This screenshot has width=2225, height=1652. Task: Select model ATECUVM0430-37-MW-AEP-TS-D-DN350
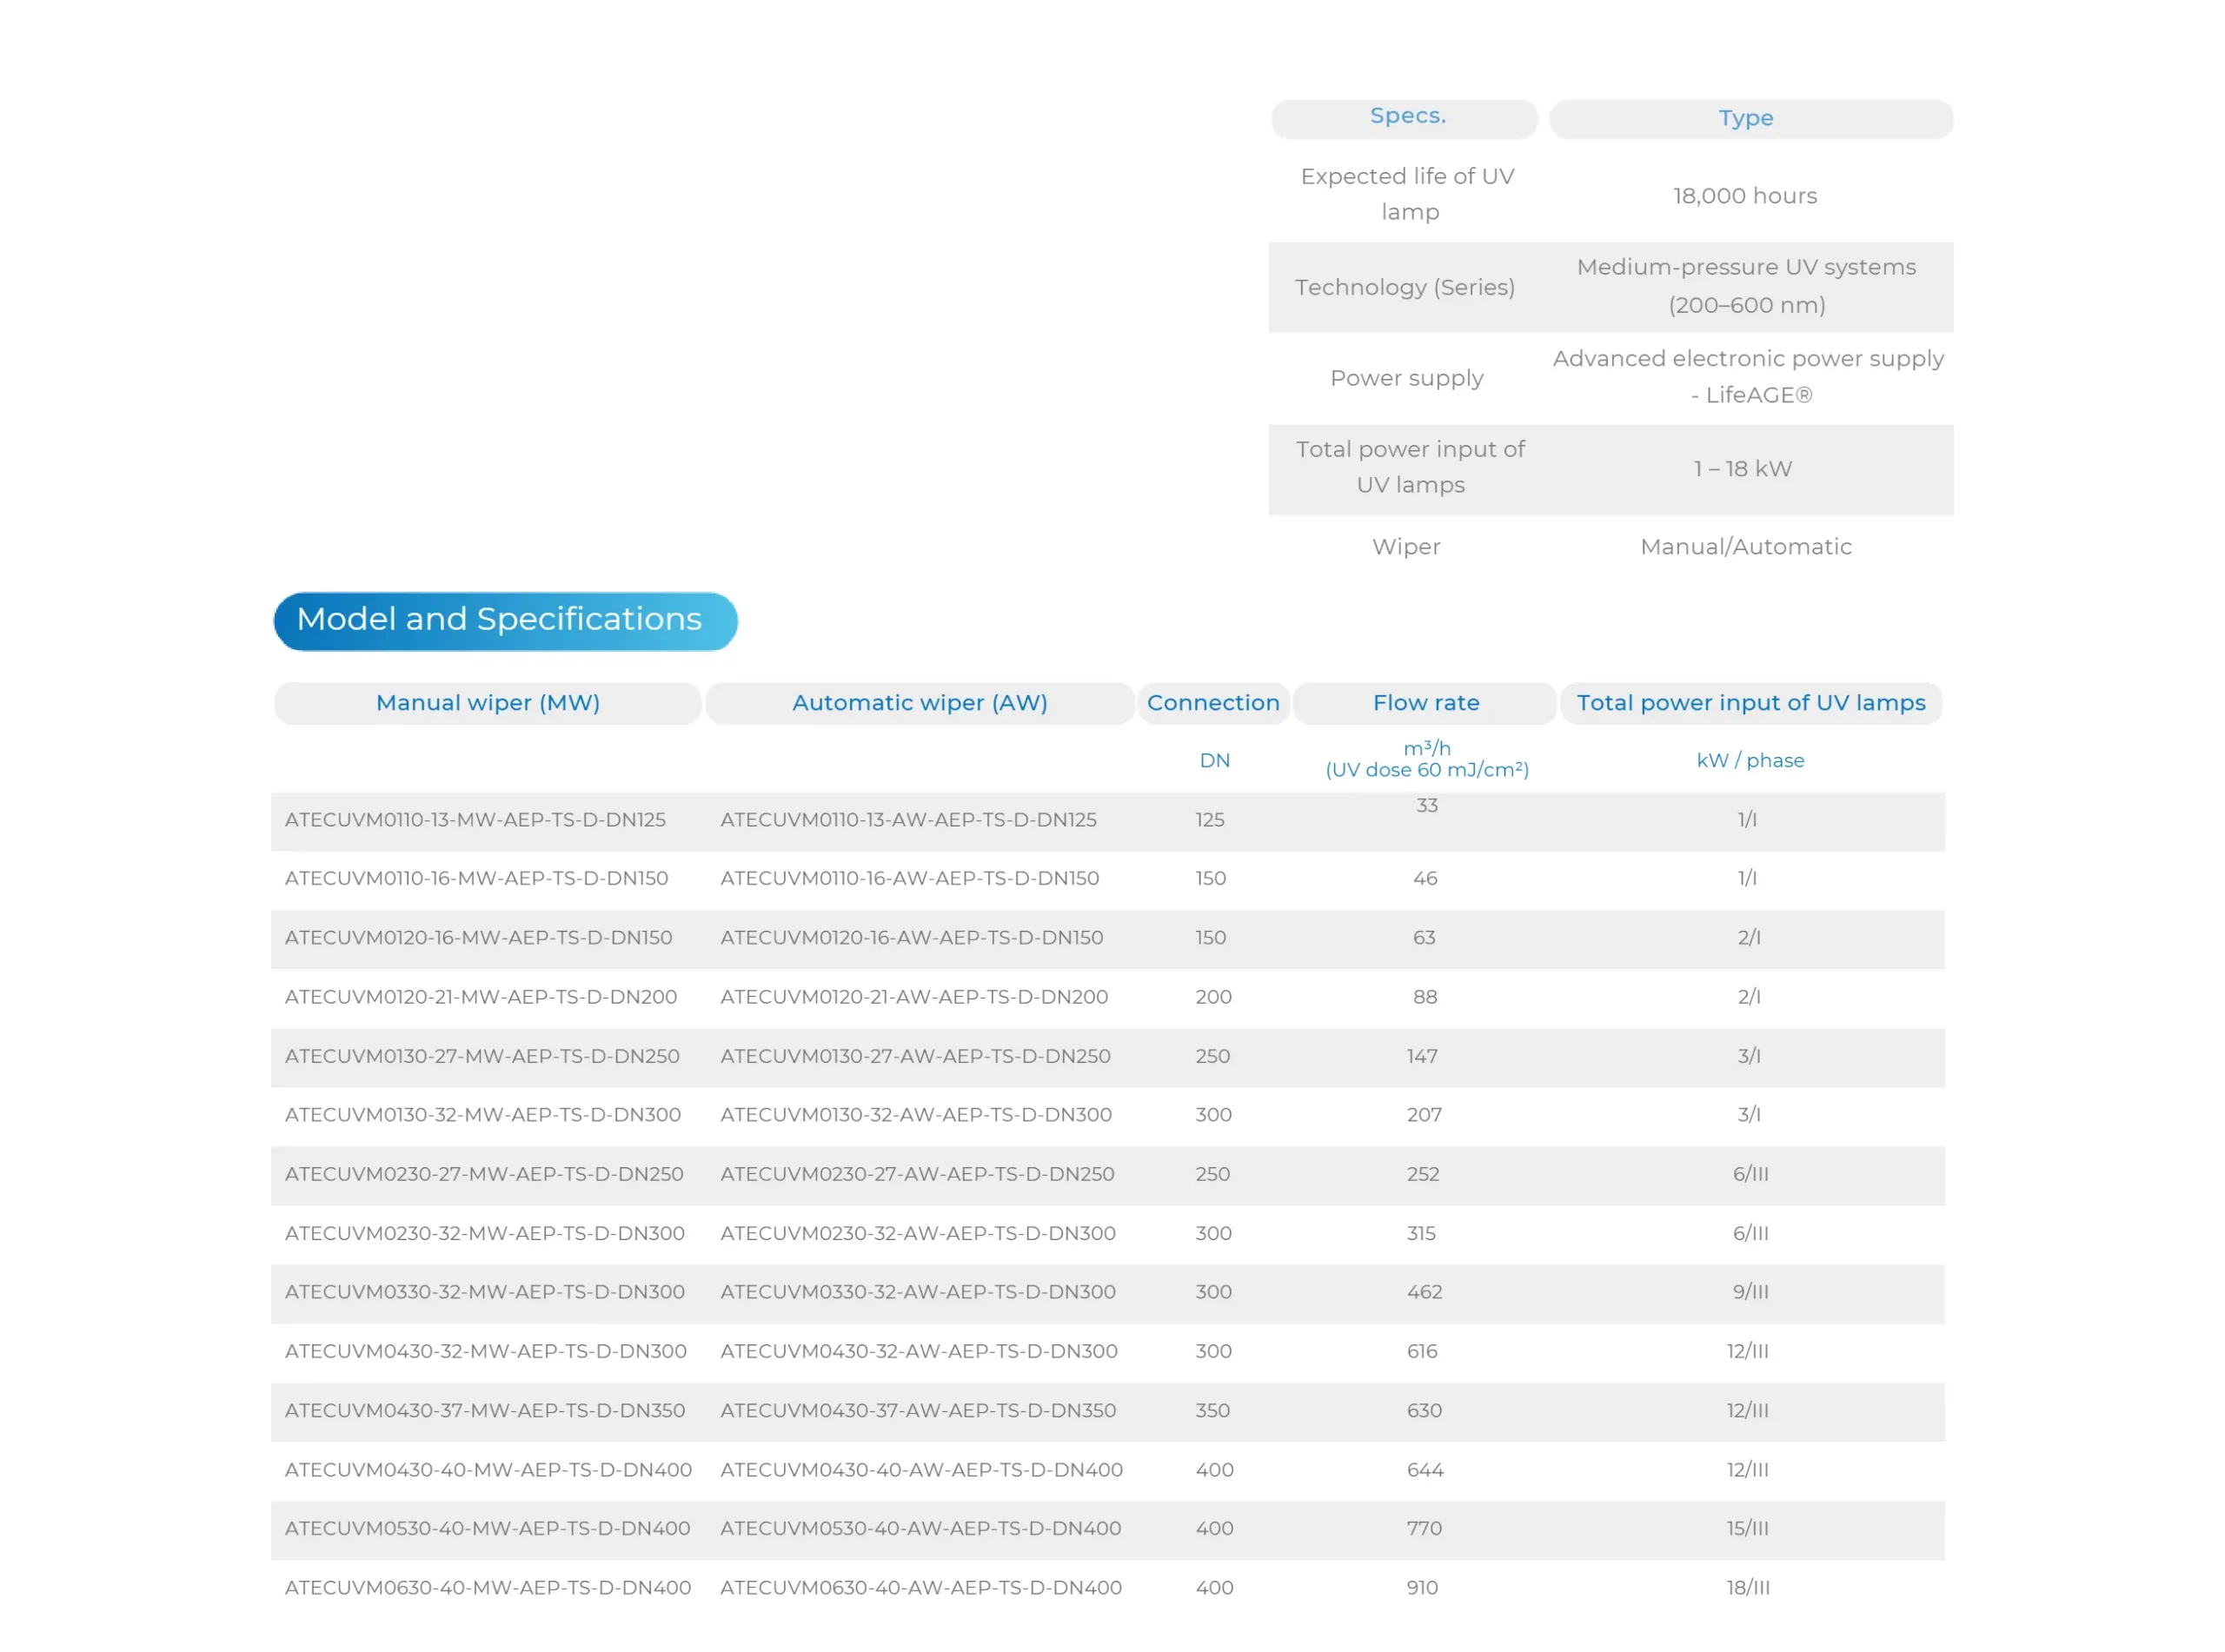point(485,1411)
